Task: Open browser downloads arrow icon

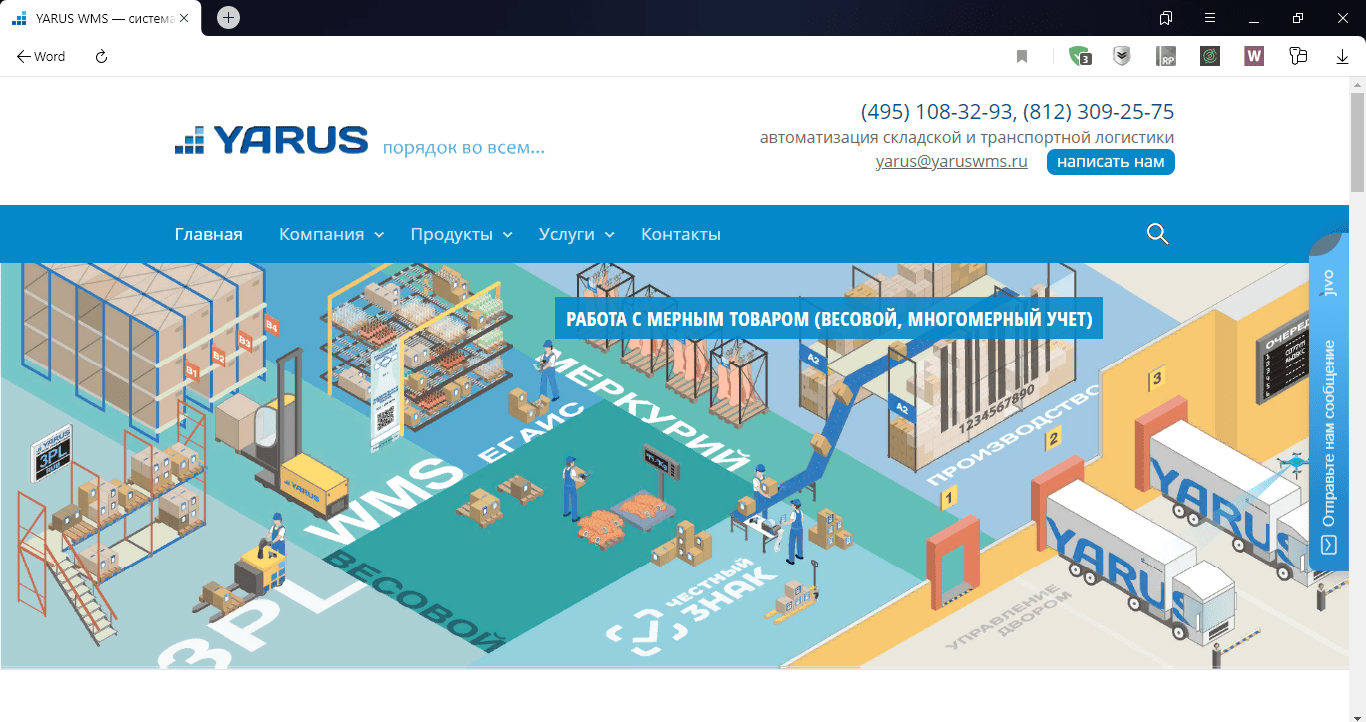Action: point(1342,57)
